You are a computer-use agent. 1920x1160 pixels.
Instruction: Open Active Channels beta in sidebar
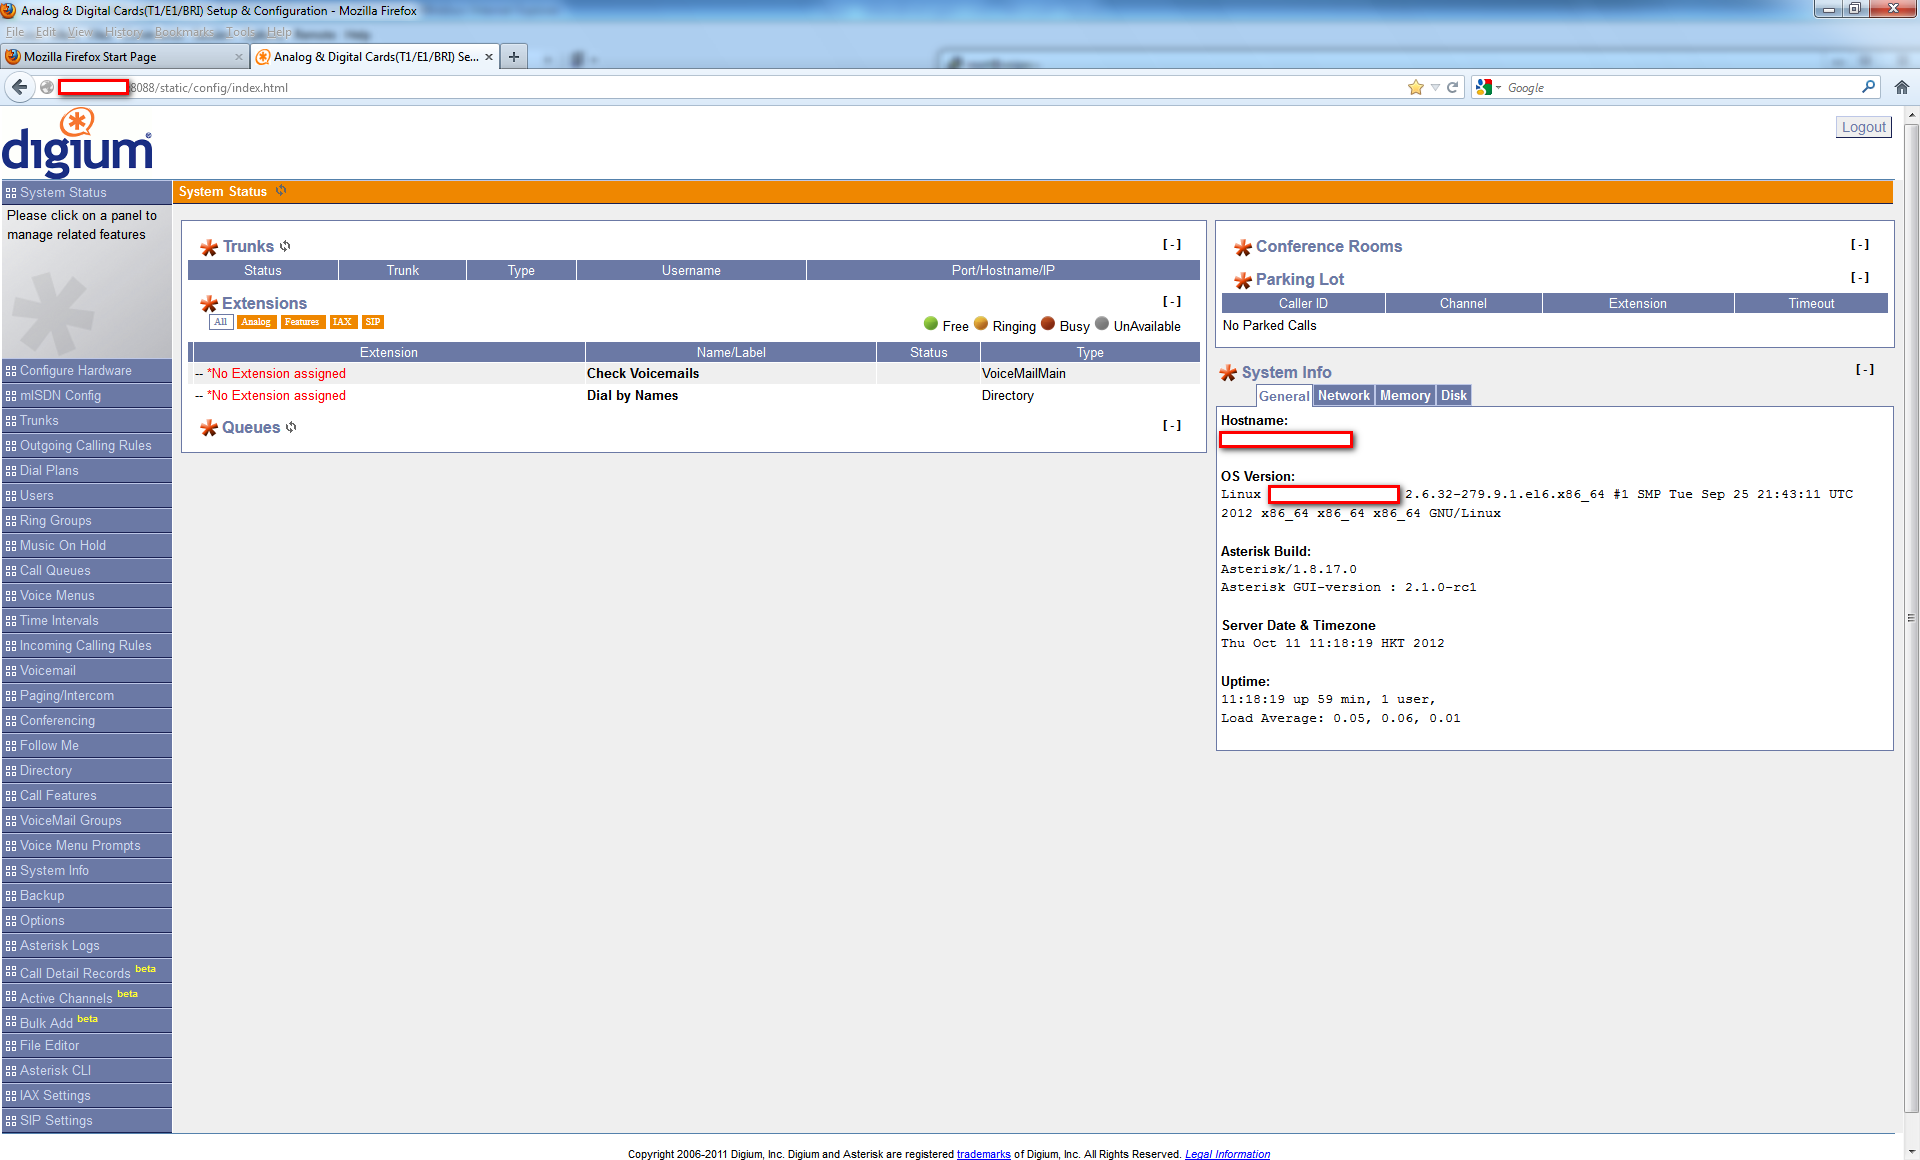[x=87, y=996]
